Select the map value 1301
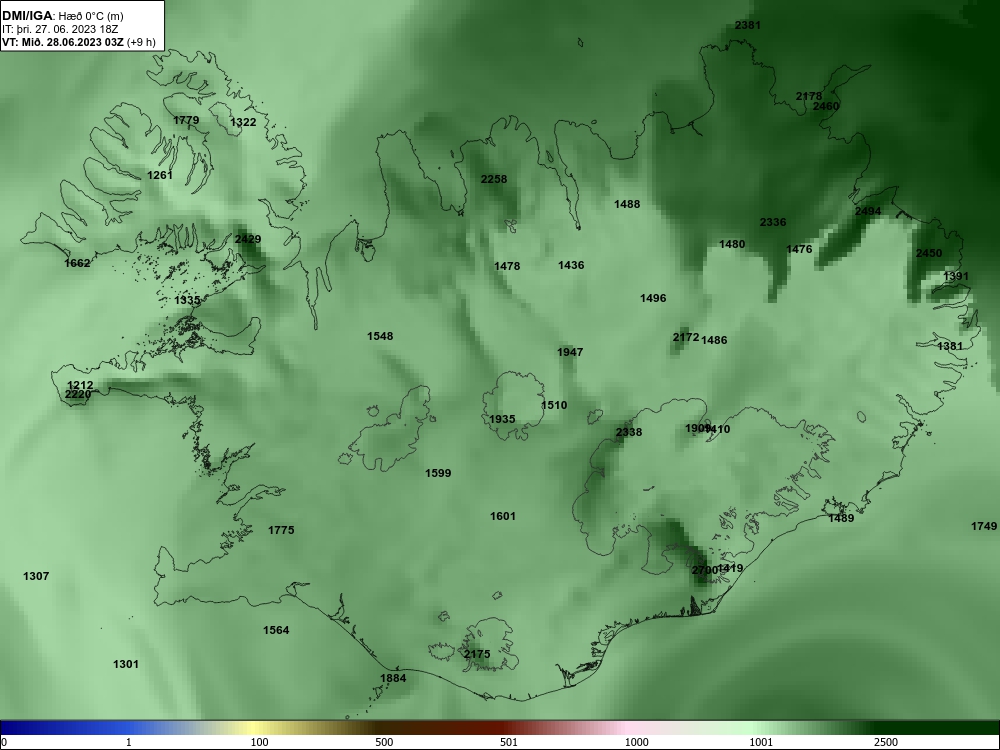This screenshot has height=750, width=1000. [x=126, y=665]
